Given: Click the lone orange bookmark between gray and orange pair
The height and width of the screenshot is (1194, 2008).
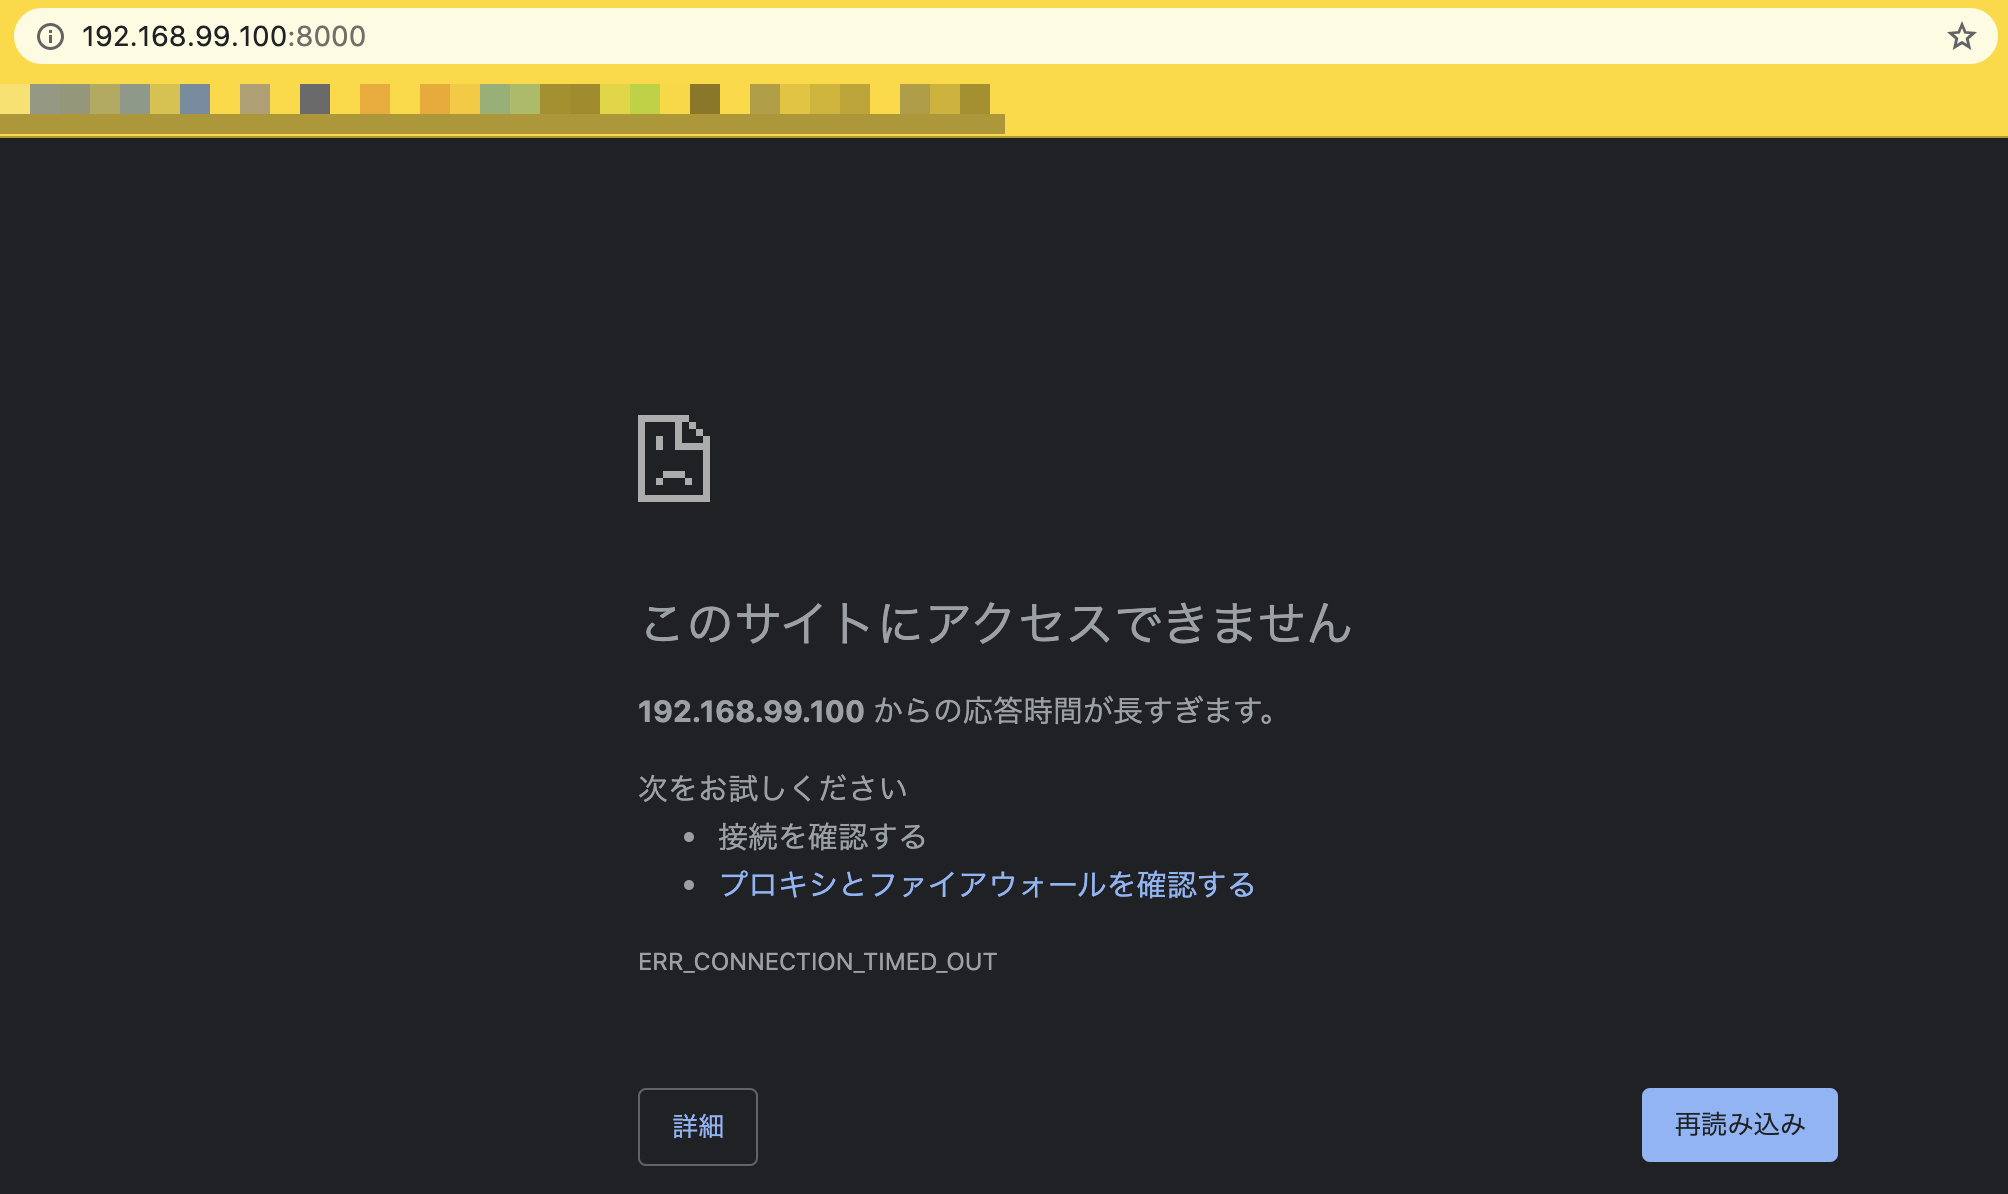Looking at the screenshot, I should click(375, 99).
